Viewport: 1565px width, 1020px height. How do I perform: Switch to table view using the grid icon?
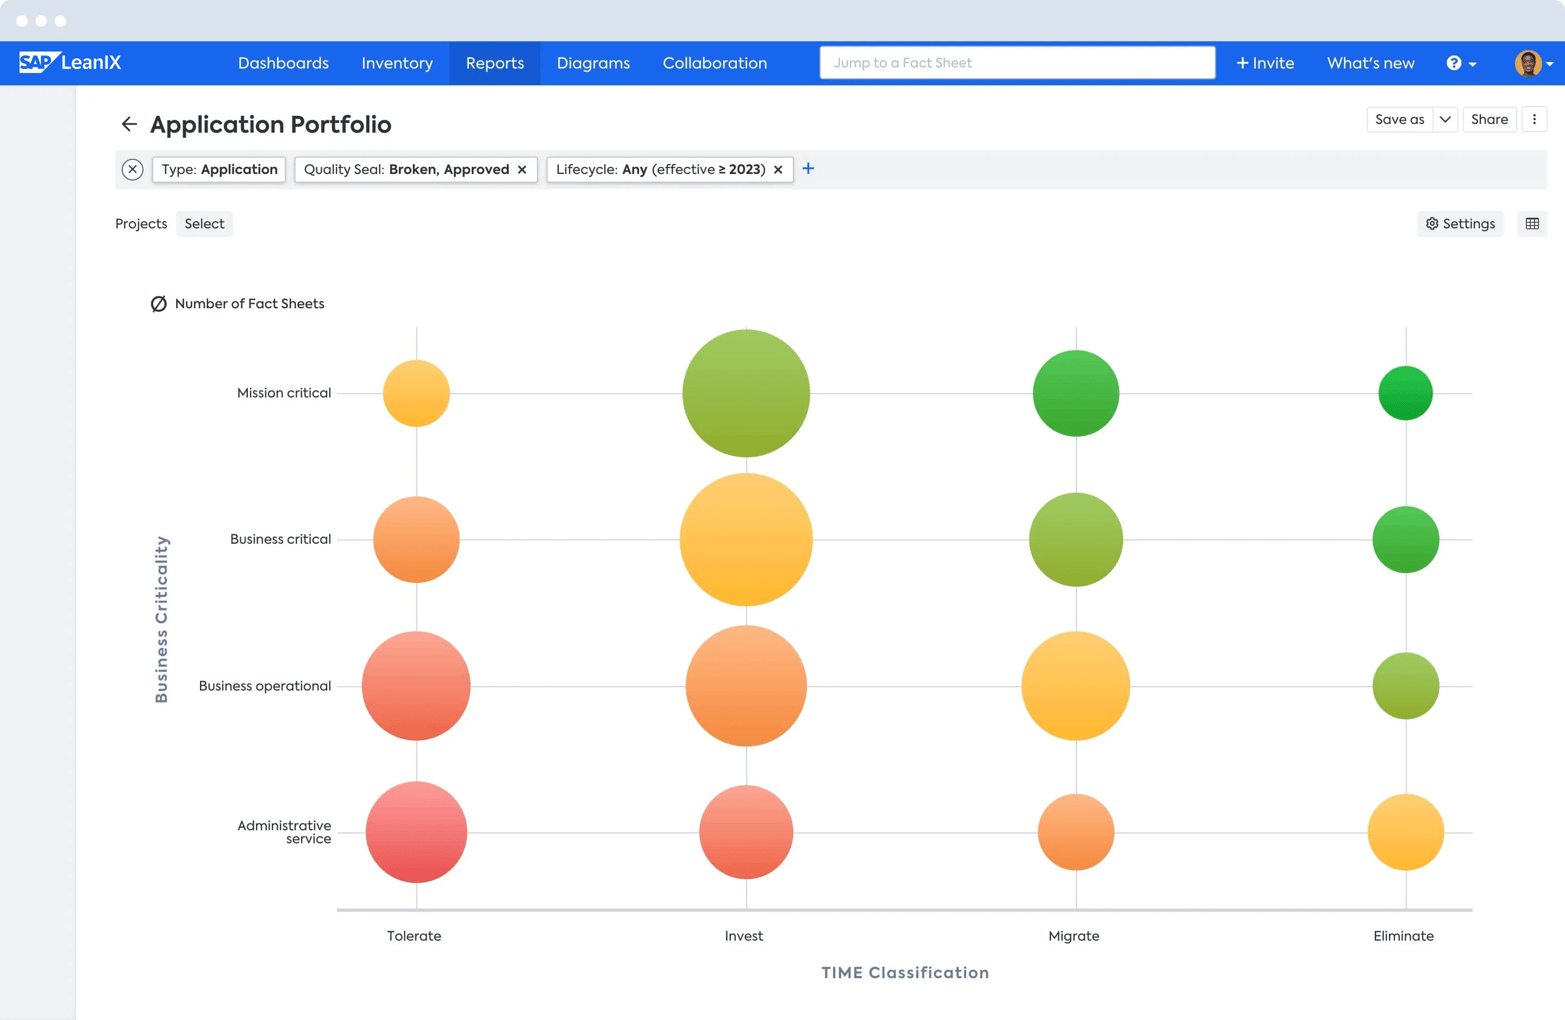[x=1531, y=224]
